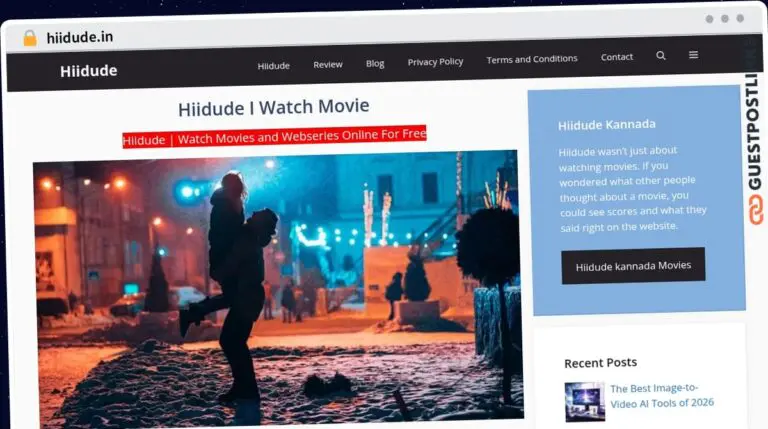Click the red Watch Movies and Webseries banner

click(274, 137)
